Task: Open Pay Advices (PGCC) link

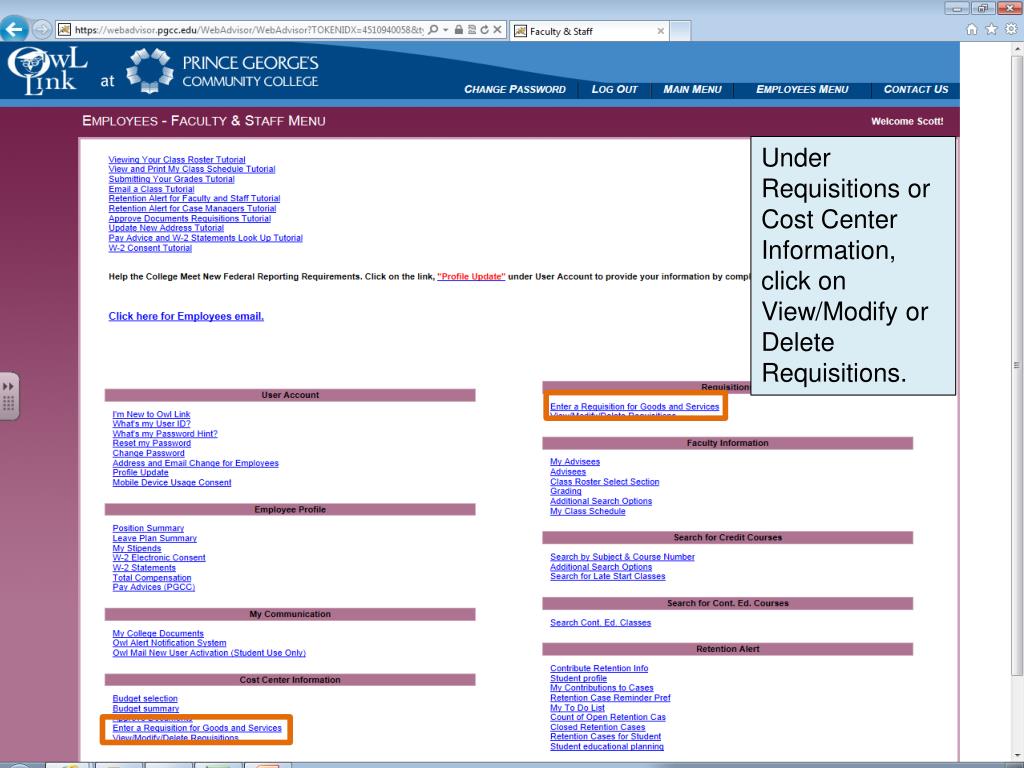Action: click(153, 587)
